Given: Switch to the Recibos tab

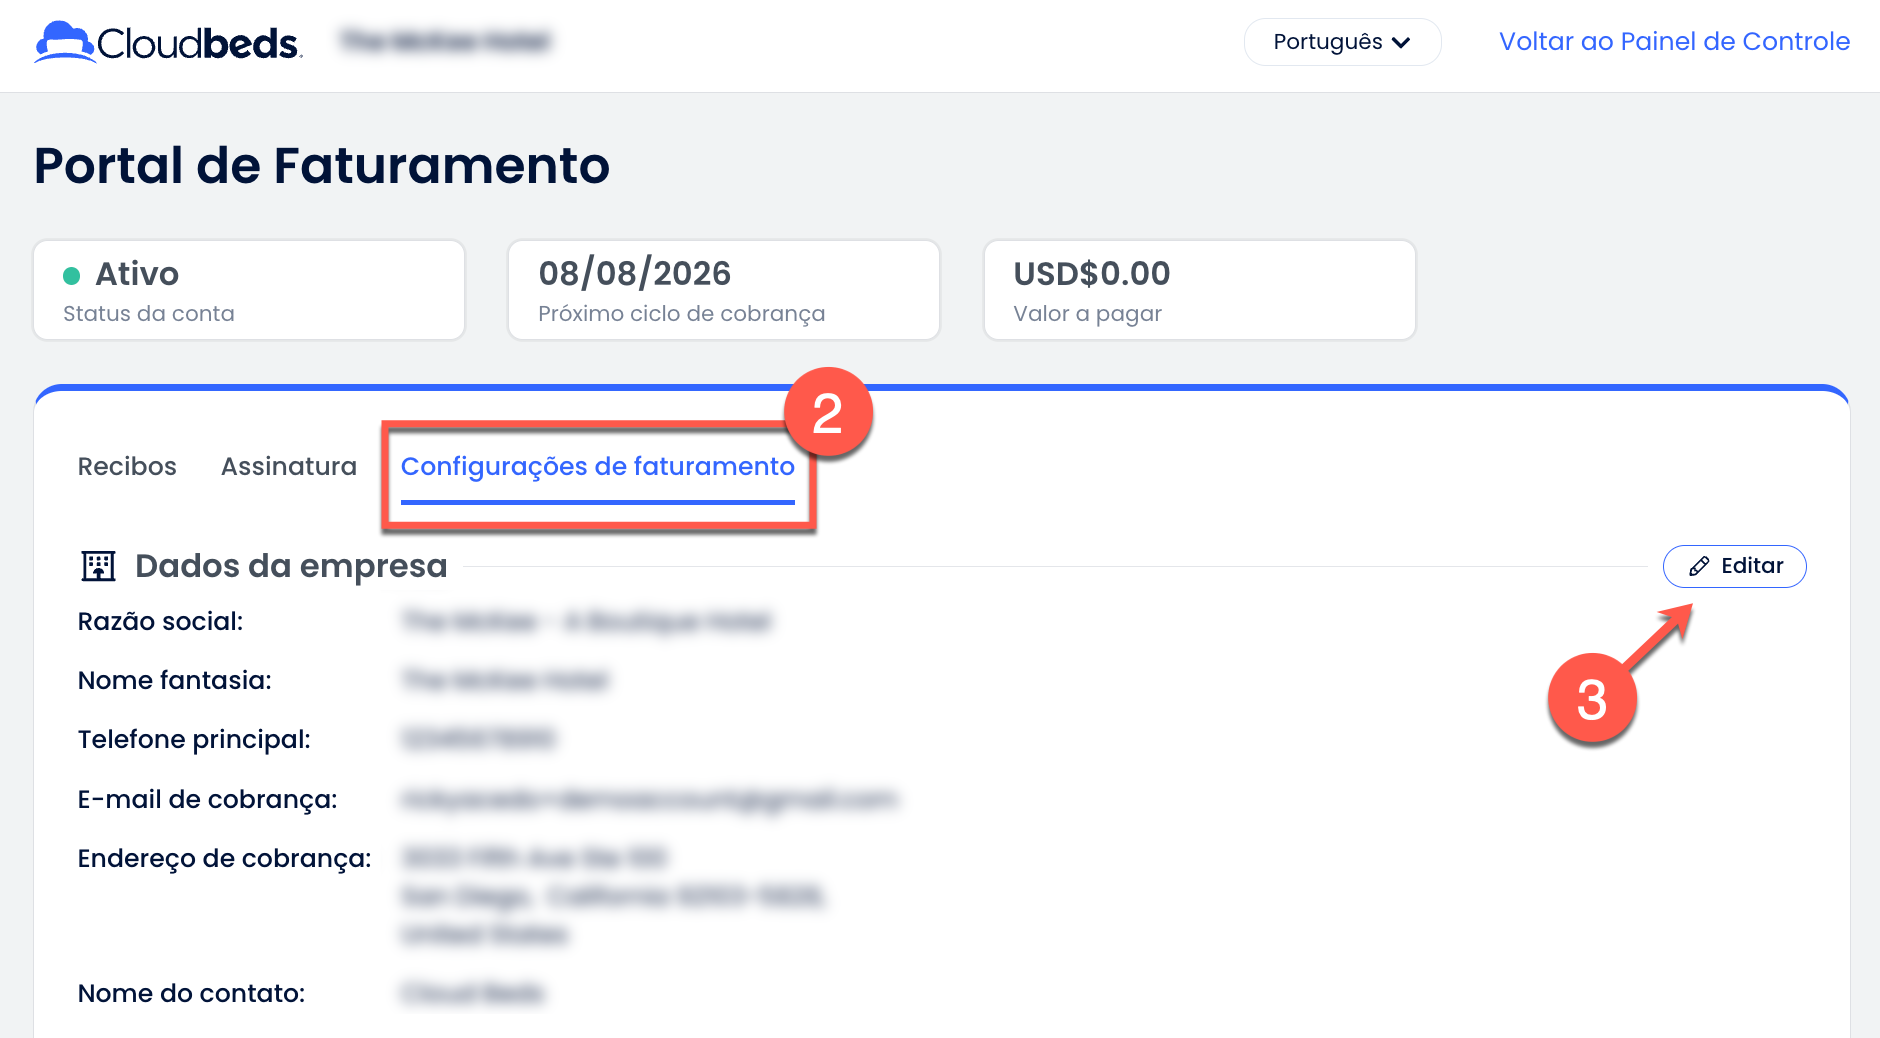Looking at the screenshot, I should tap(127, 466).
